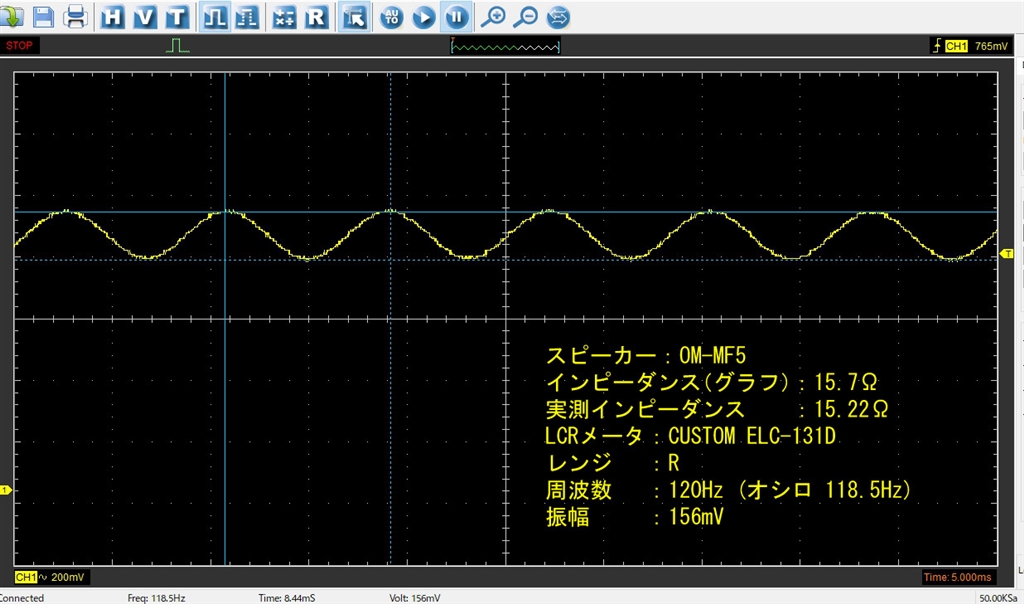The width and height of the screenshot is (1024, 604).
Task: Click the Freq: 118.5Hz status readout
Action: point(156,598)
